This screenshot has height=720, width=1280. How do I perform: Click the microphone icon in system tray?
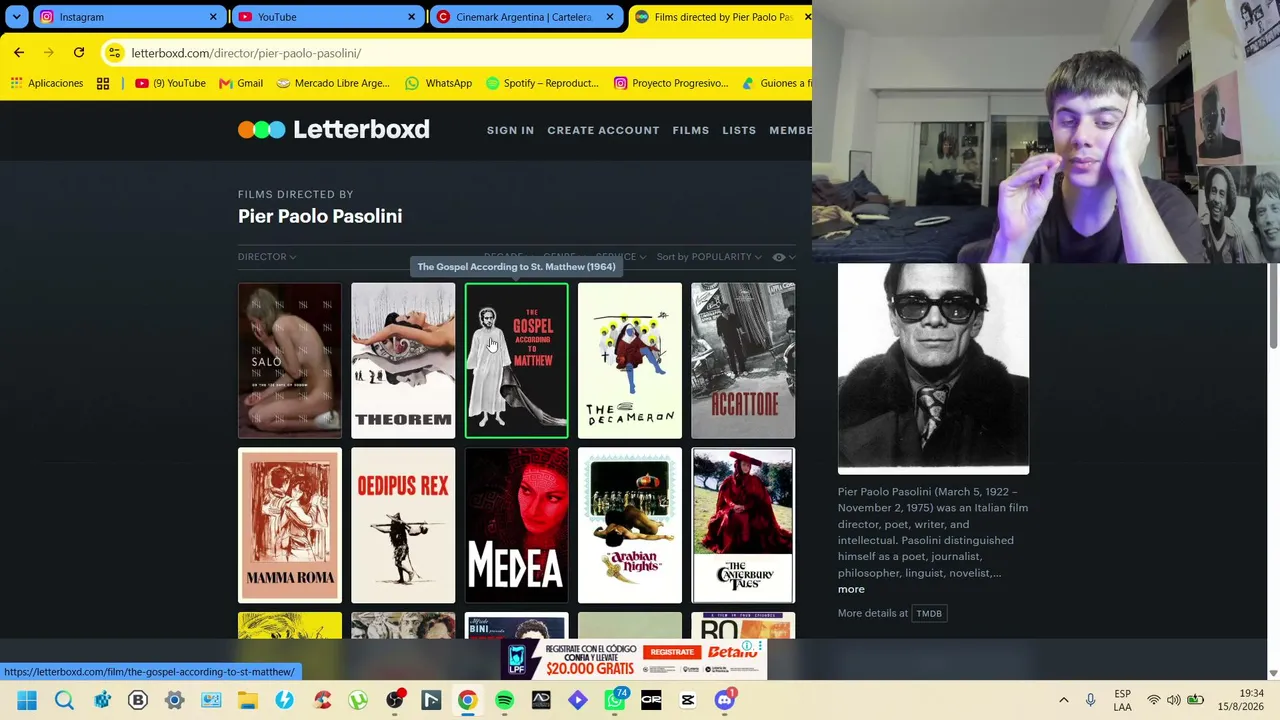pos(1091,700)
